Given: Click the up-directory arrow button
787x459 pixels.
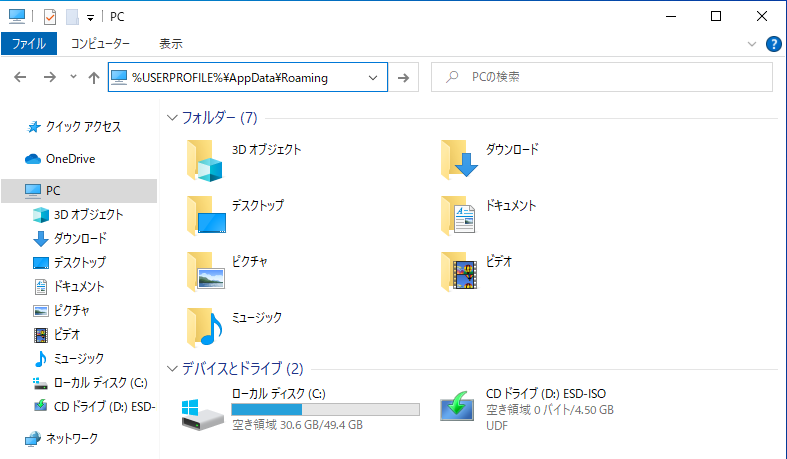Looking at the screenshot, I should point(94,77).
